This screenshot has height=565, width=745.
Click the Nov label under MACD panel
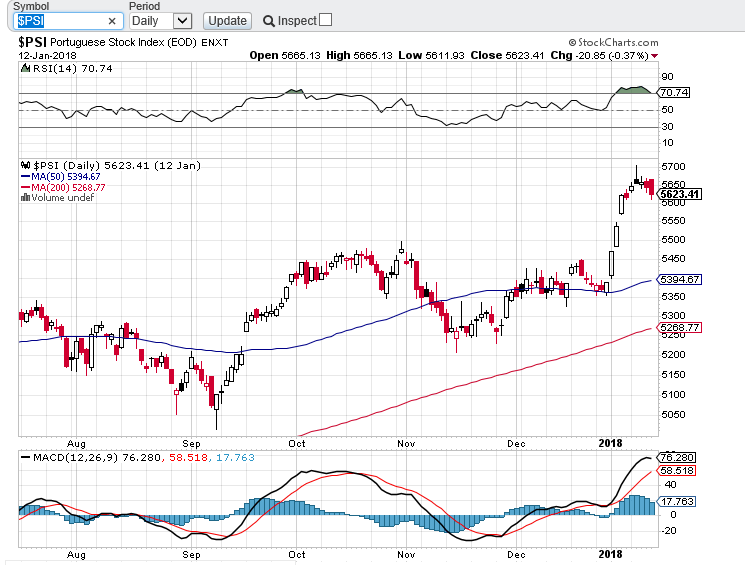406,555
